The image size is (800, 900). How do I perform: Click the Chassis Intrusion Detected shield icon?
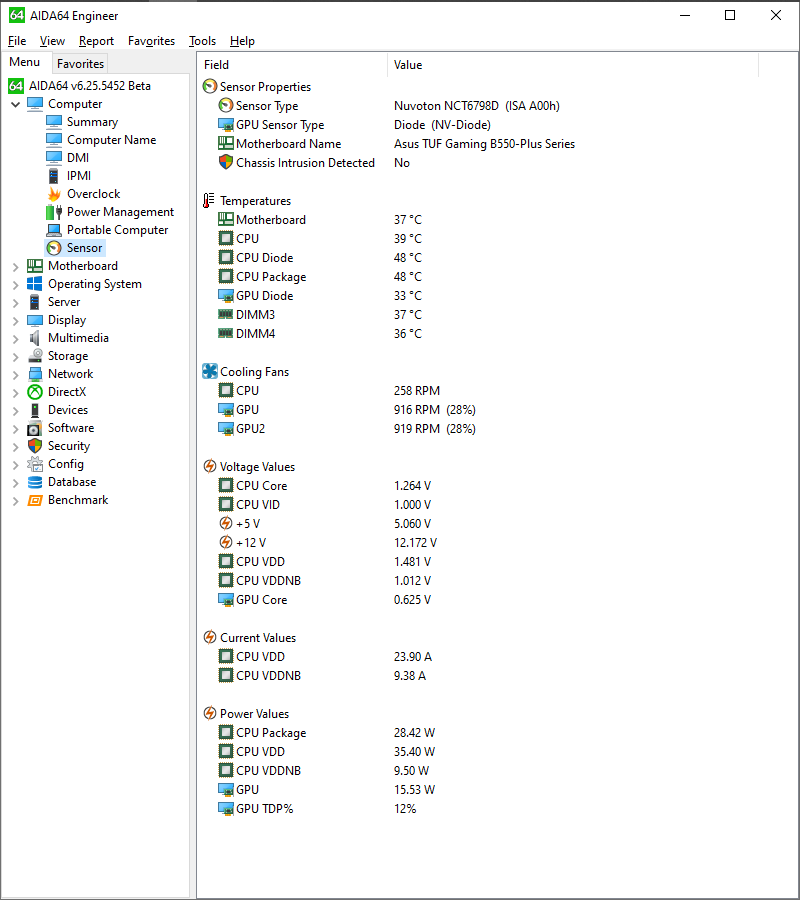pyautogui.click(x=226, y=162)
